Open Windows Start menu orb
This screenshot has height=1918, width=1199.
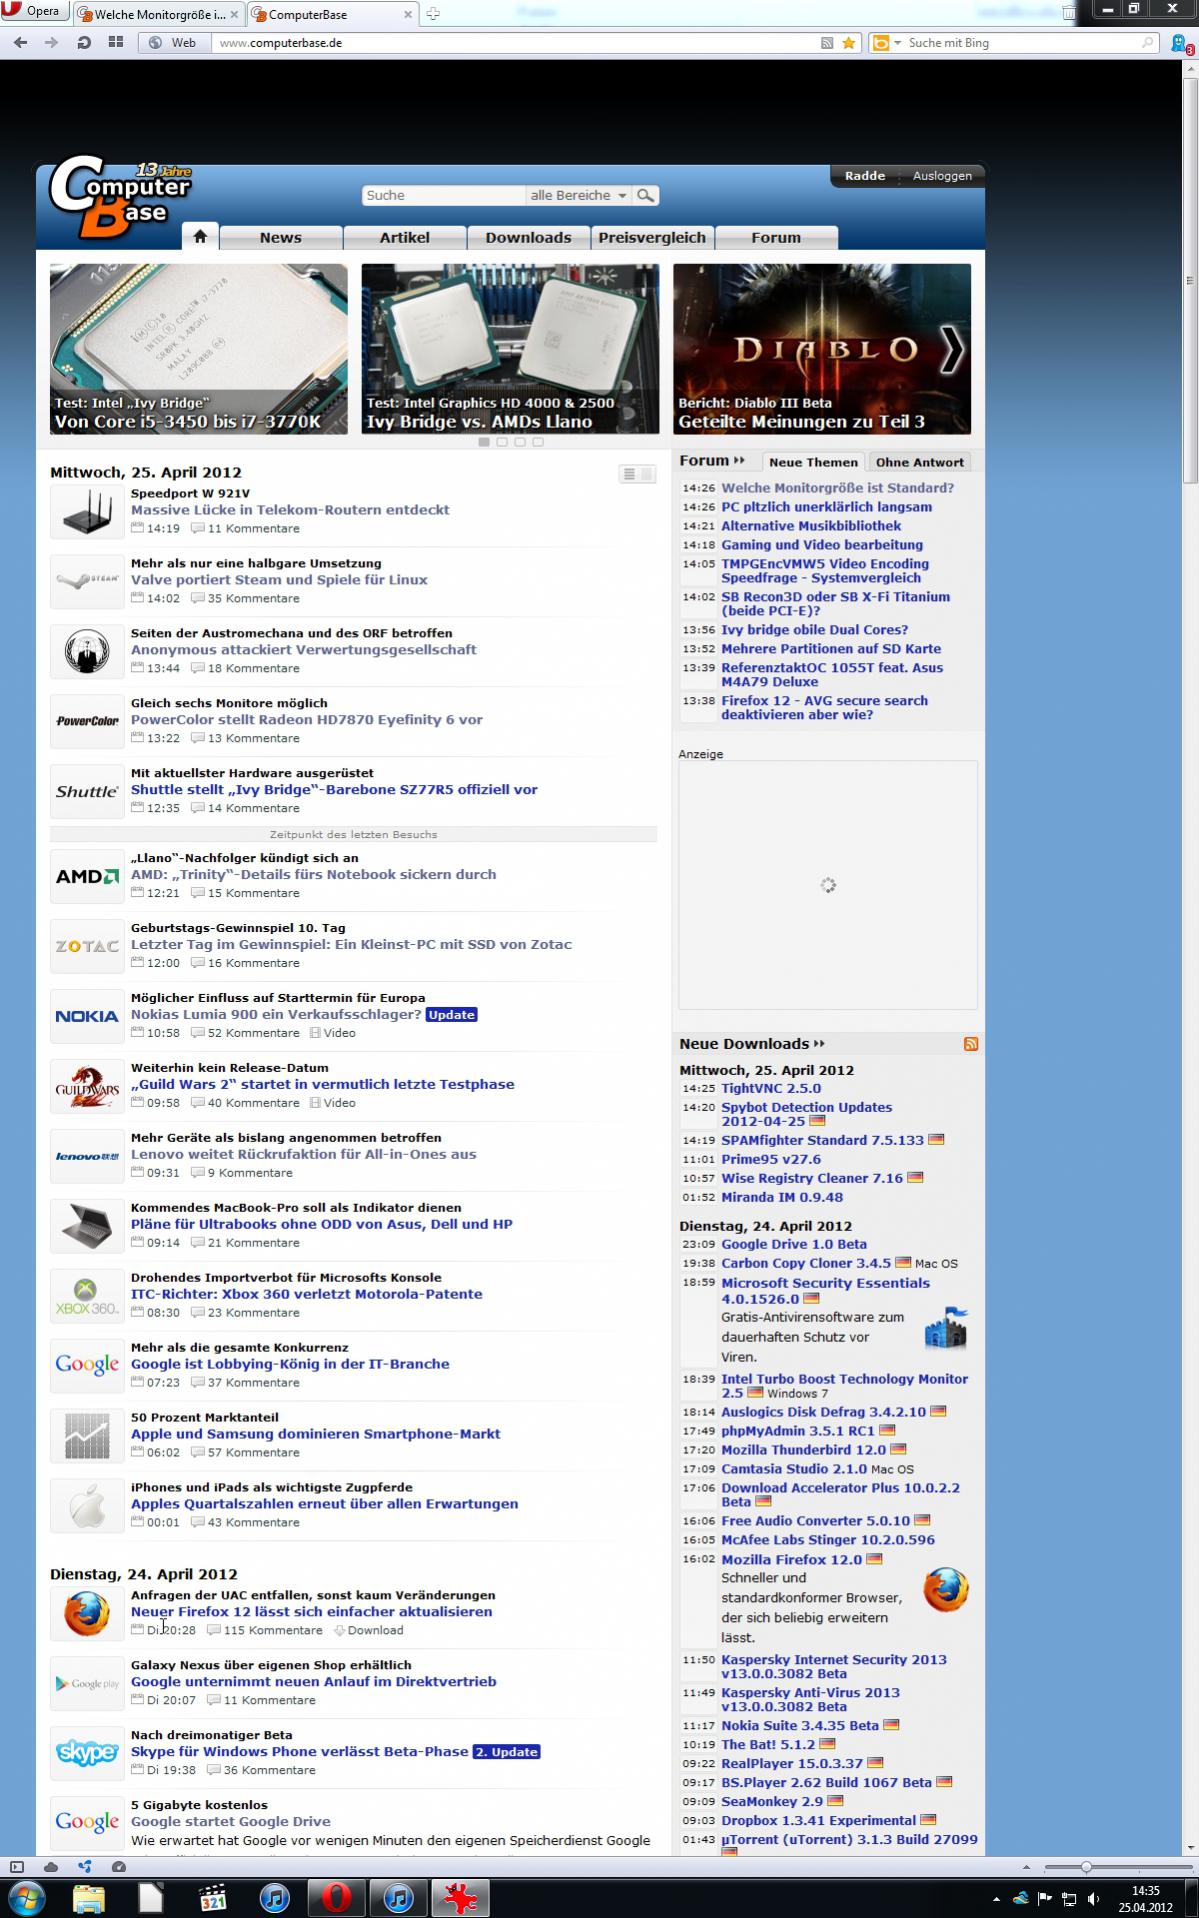(26, 1898)
